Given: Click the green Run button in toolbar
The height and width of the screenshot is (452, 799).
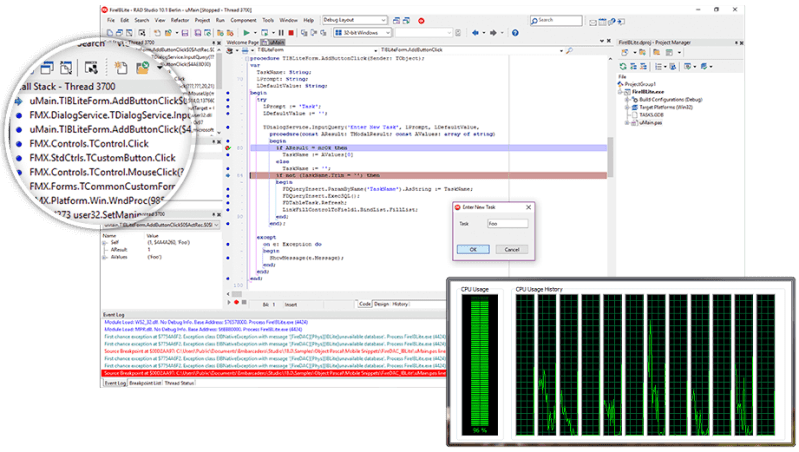Looking at the screenshot, I should coord(246,33).
